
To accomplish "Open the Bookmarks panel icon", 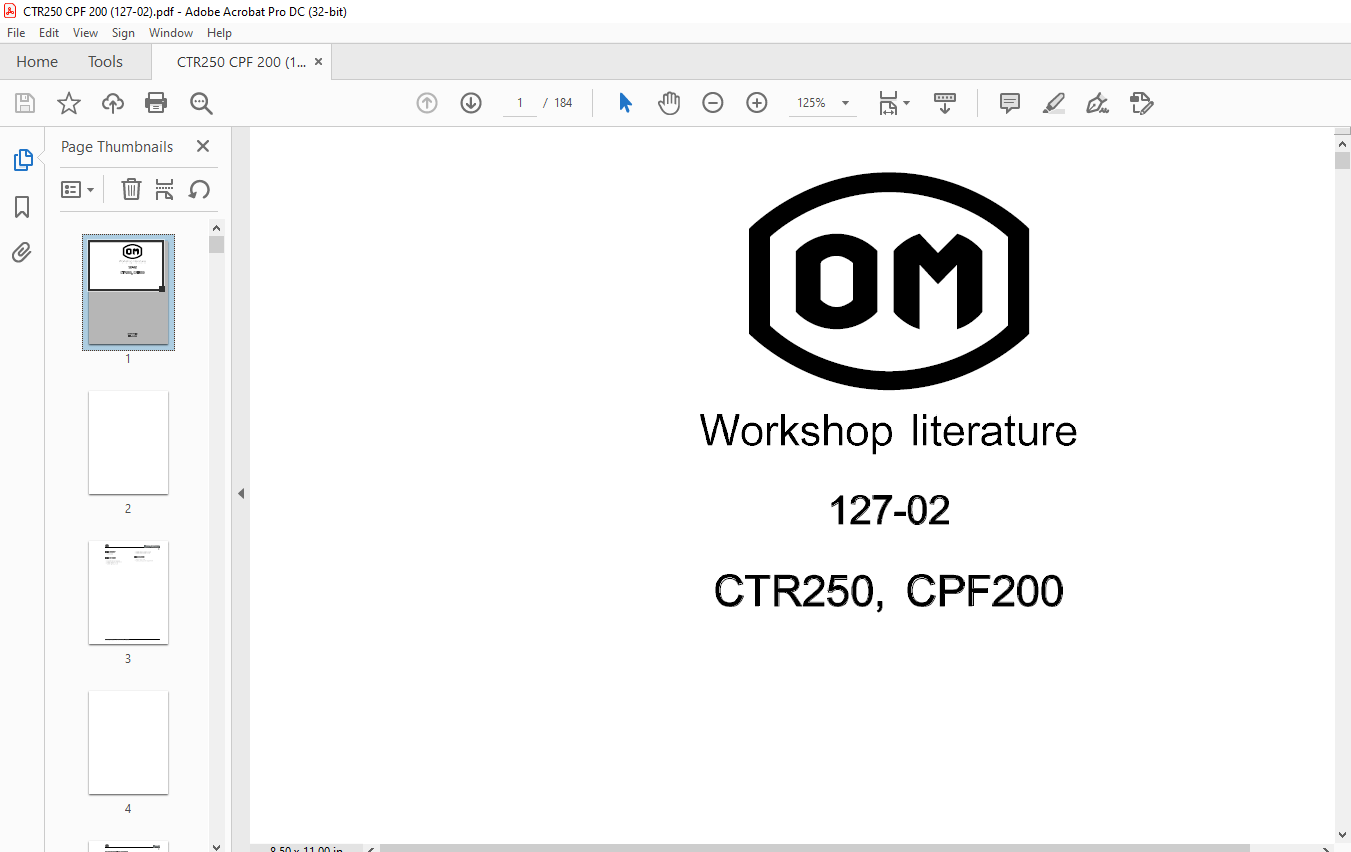I will coord(22,207).
